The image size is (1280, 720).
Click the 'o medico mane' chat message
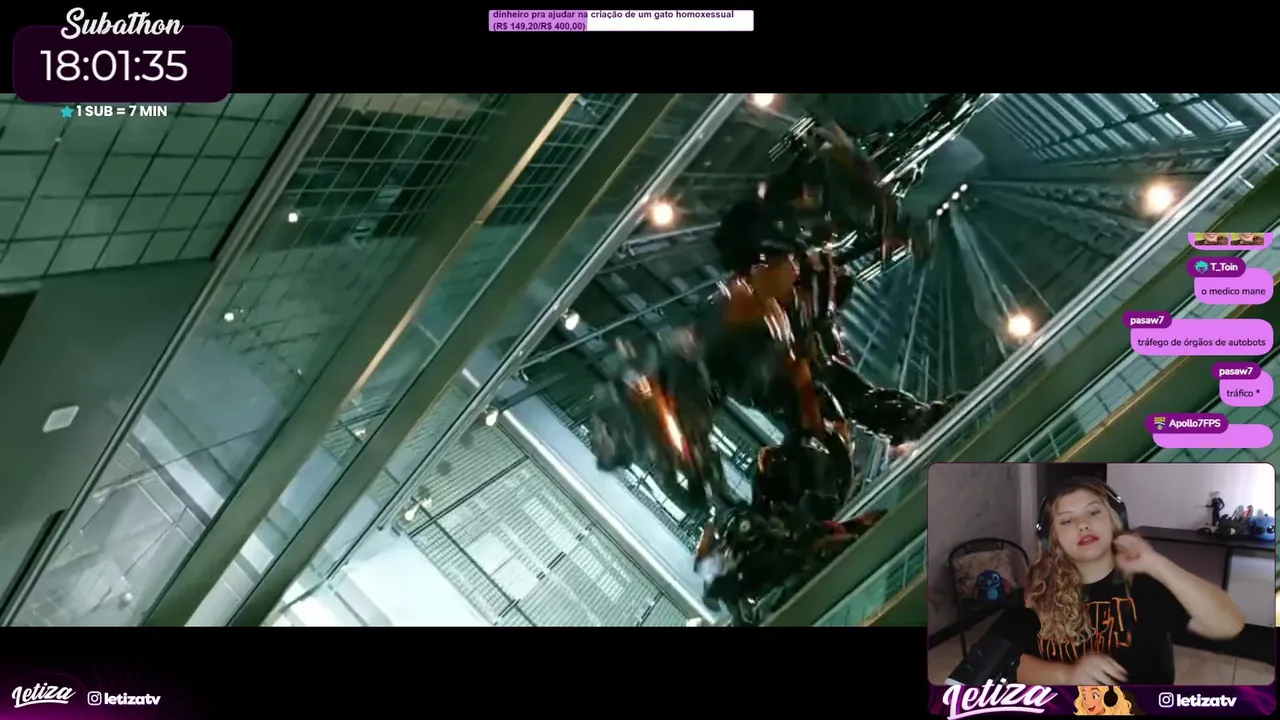tap(1233, 291)
